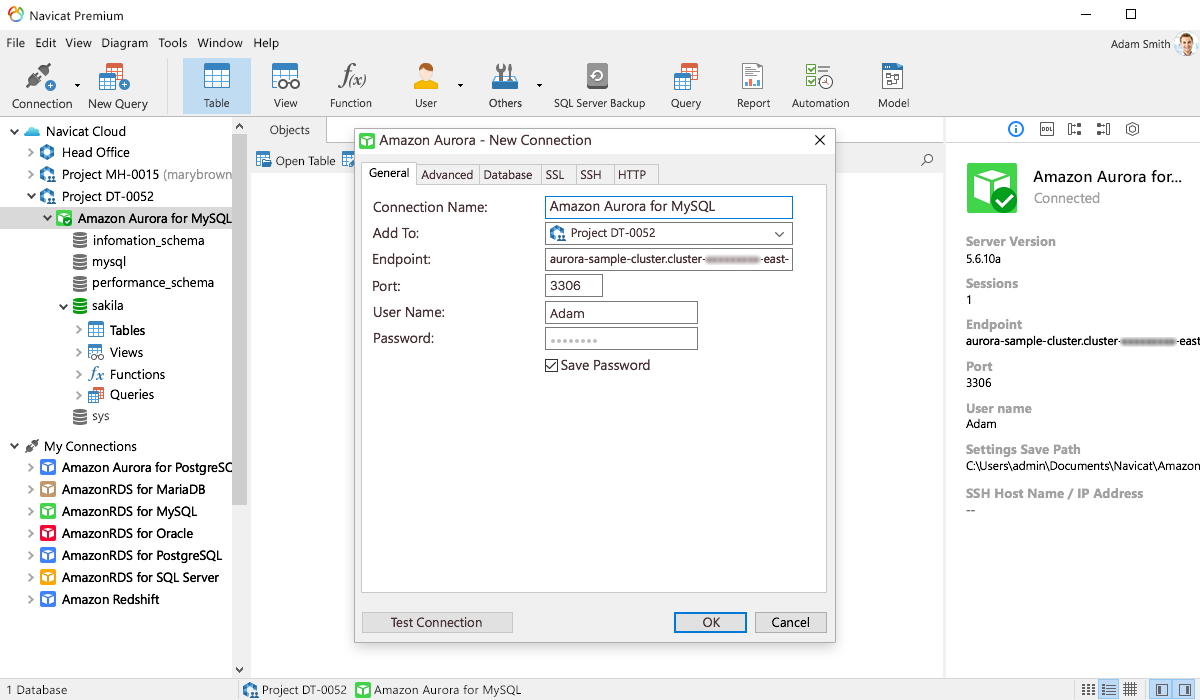Viewport: 1200px width, 700px height.
Task: Click the User toolbar icon
Action: 426,78
